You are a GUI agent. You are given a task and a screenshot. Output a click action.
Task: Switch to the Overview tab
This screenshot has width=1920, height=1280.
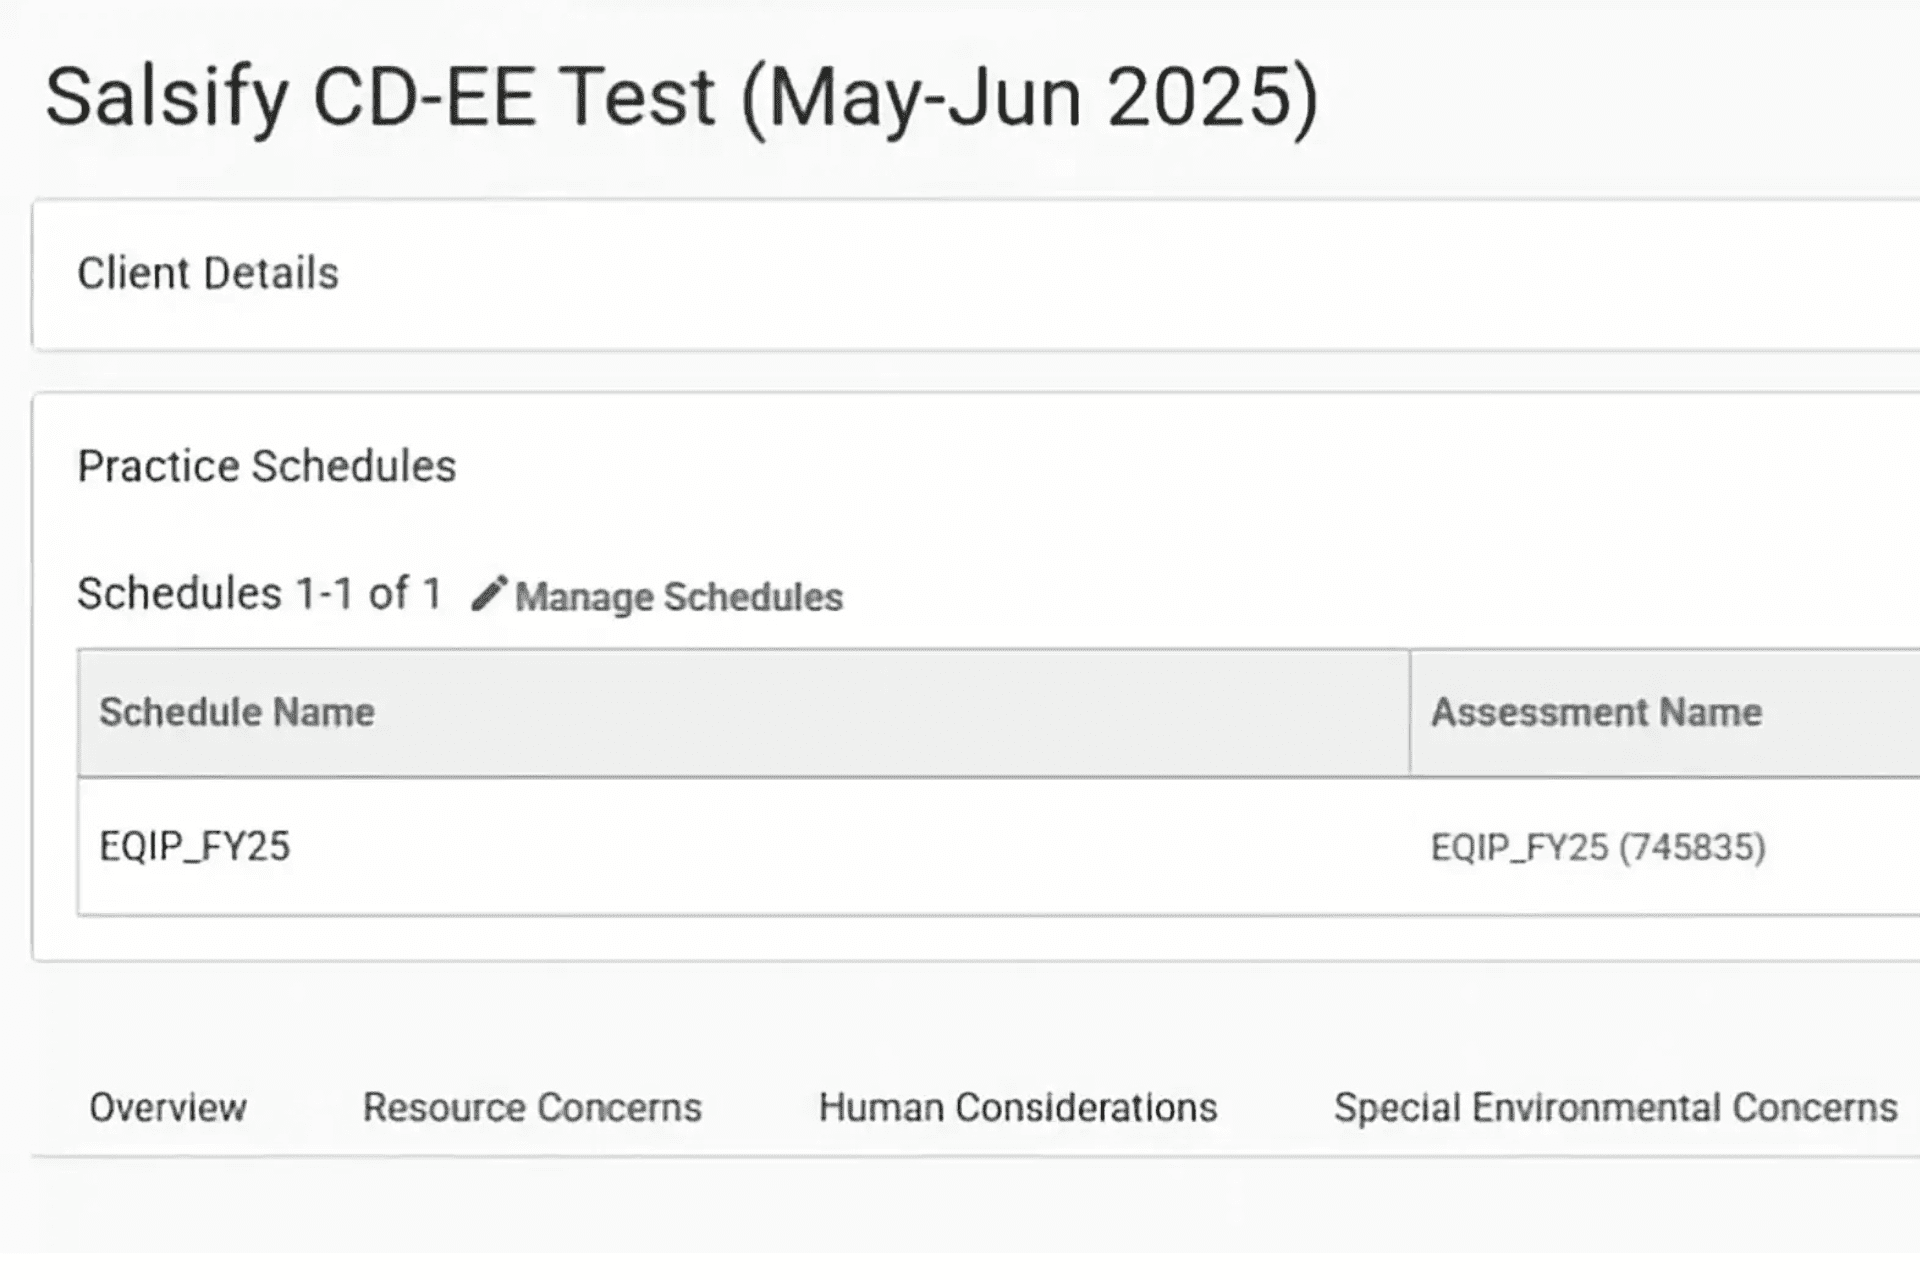[168, 1107]
